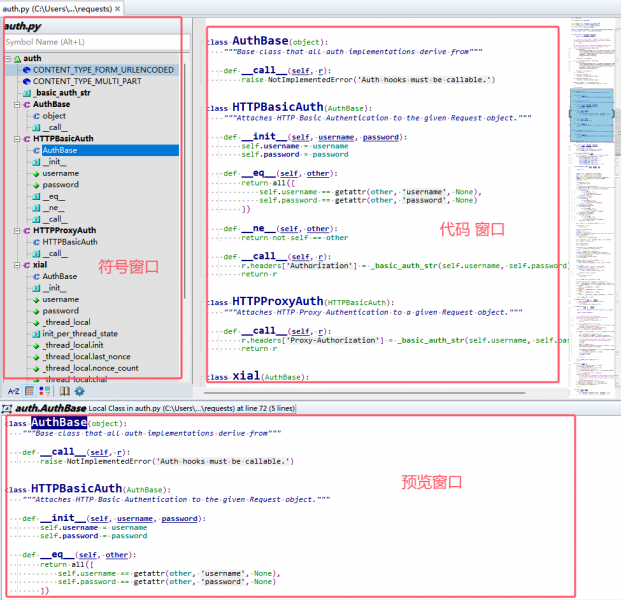Click __ne__ method name in code window

click(x=259, y=228)
